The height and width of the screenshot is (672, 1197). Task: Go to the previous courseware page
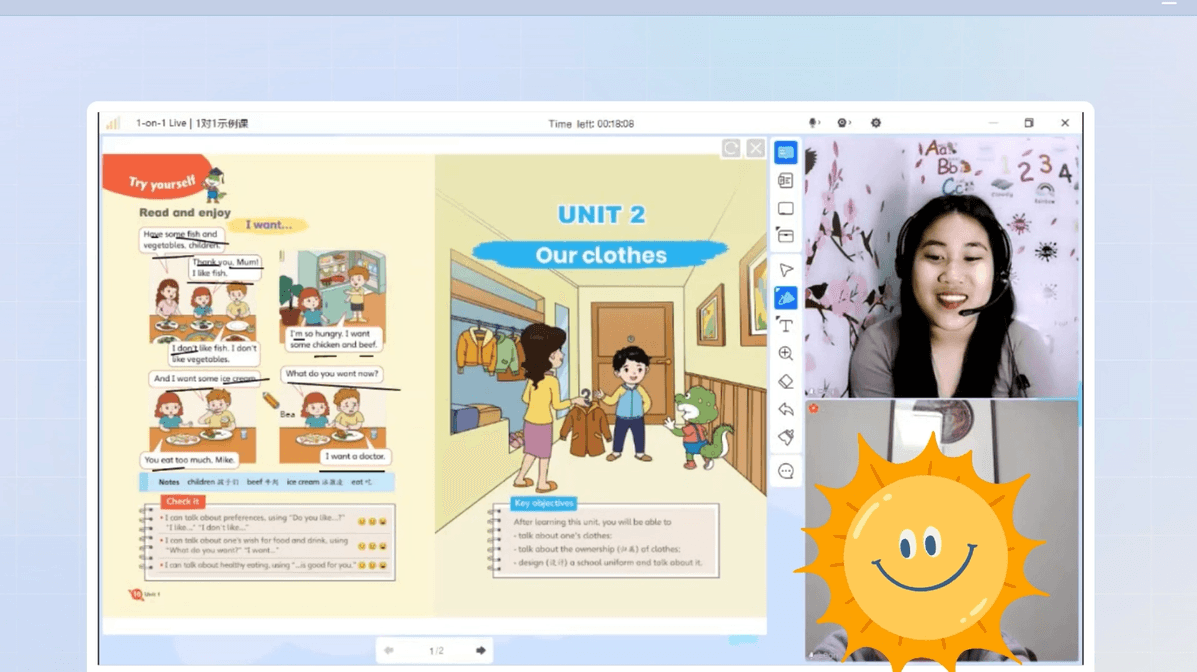pos(389,651)
